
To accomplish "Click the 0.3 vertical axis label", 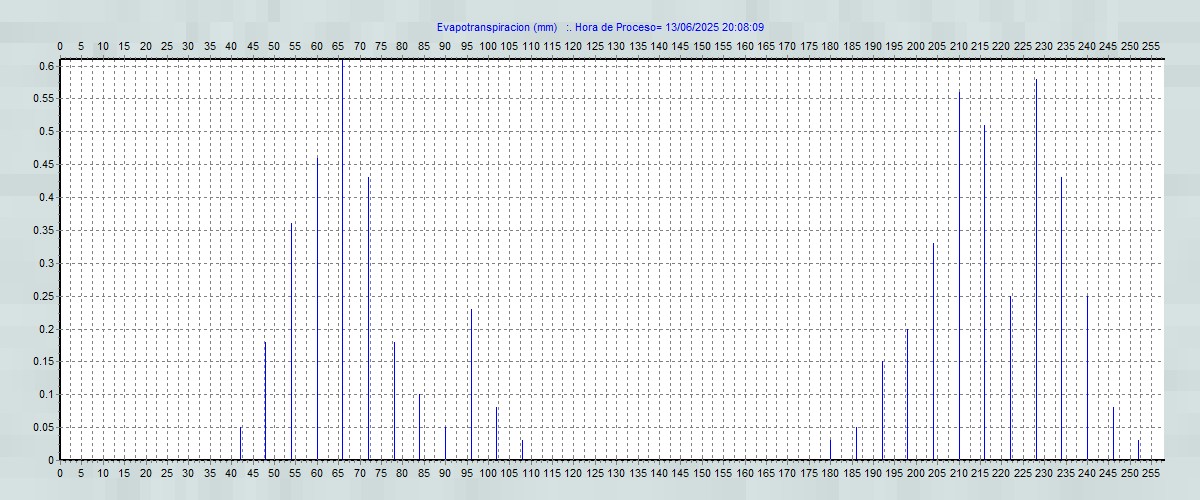I will (x=46, y=263).
